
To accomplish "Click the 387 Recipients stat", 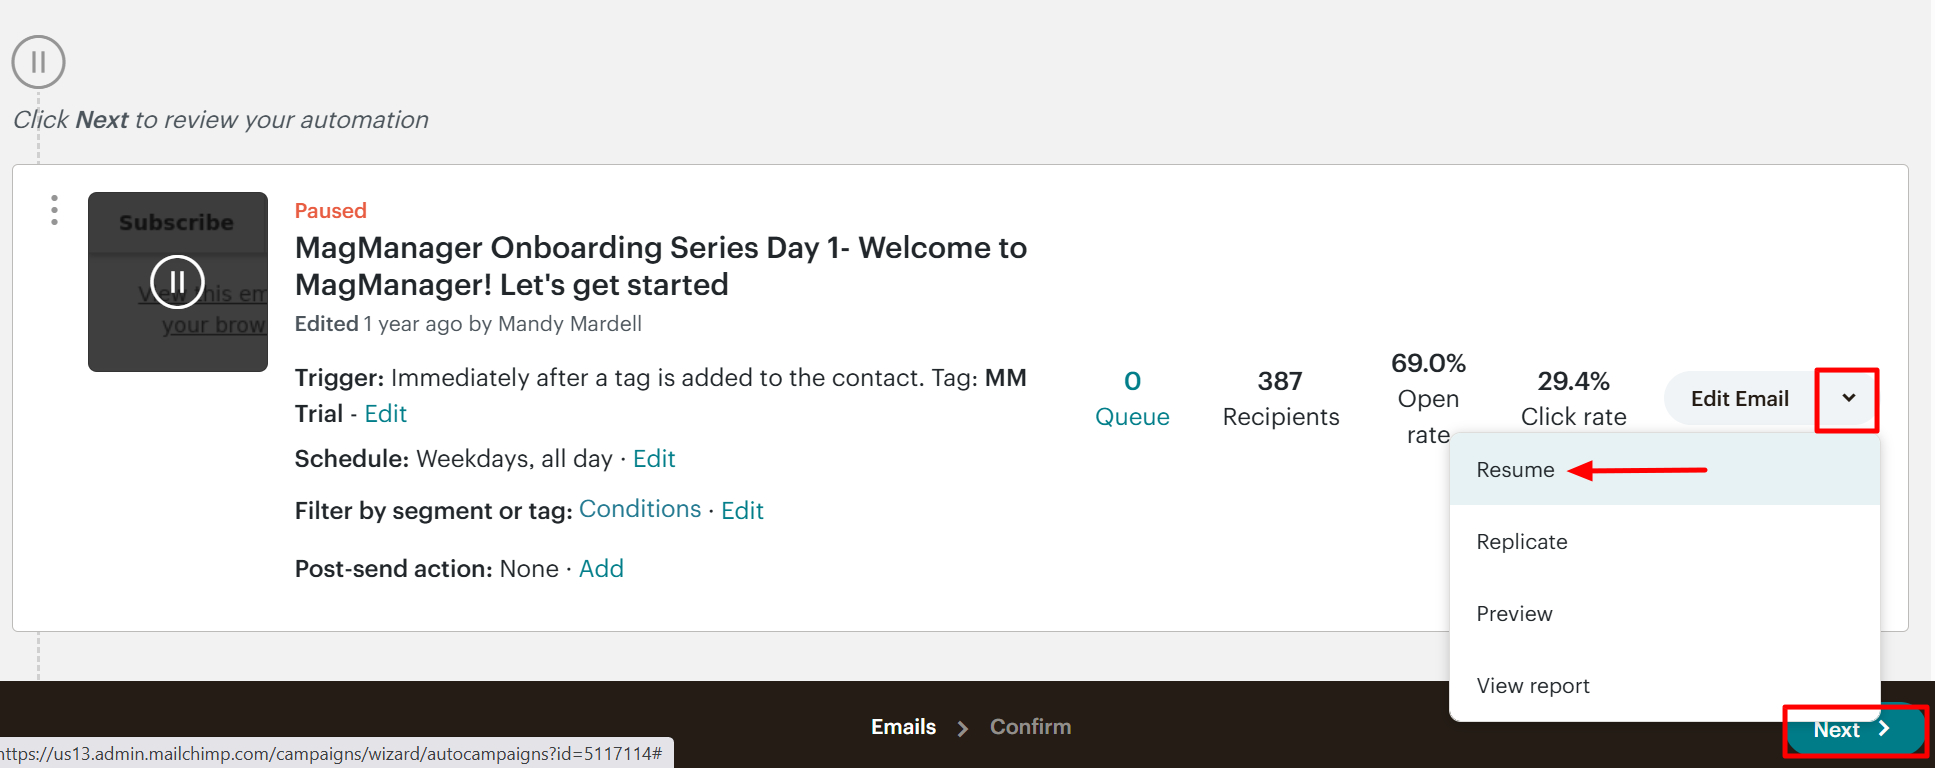I will [x=1280, y=398].
